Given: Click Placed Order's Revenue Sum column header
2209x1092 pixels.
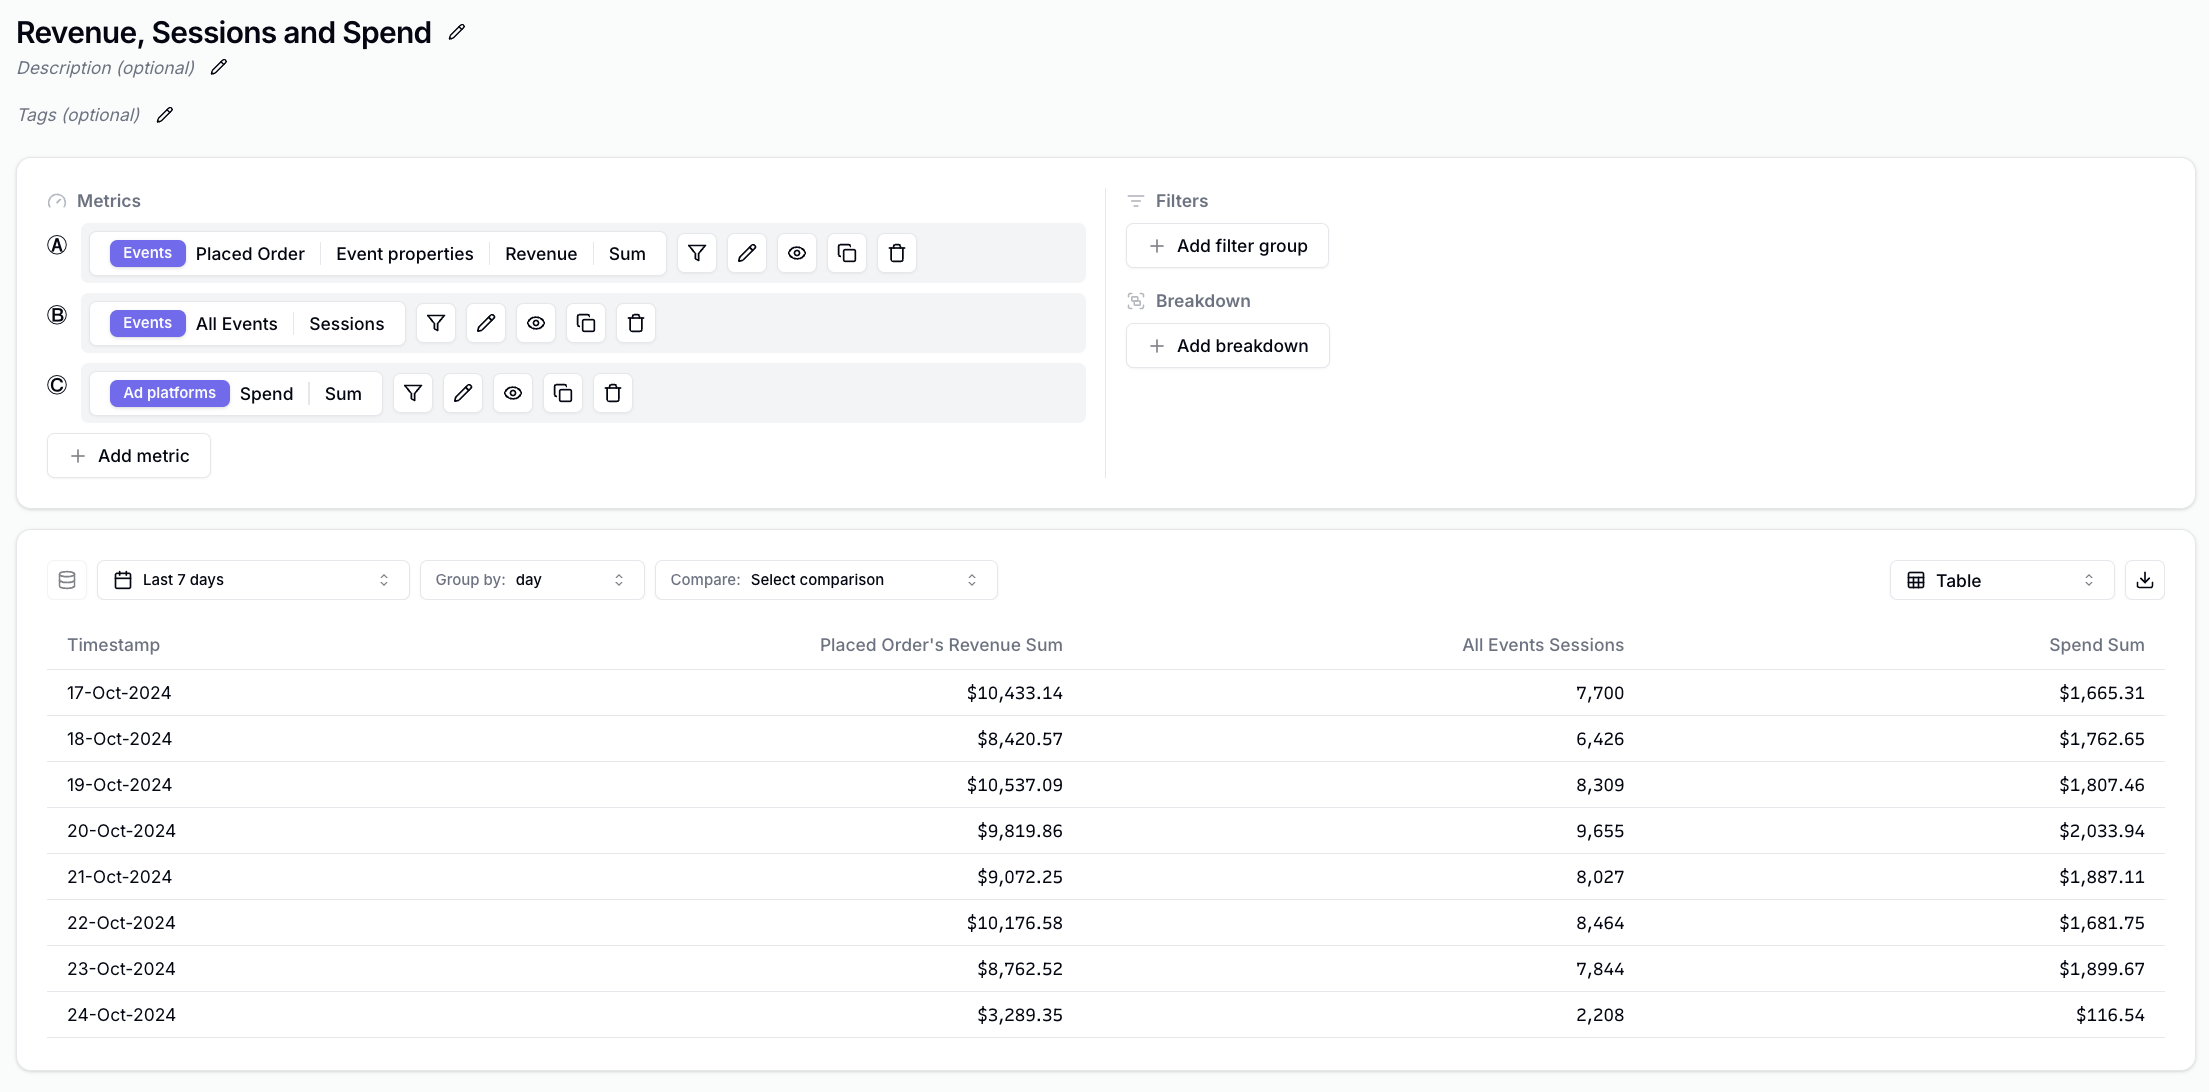Looking at the screenshot, I should pos(941,645).
